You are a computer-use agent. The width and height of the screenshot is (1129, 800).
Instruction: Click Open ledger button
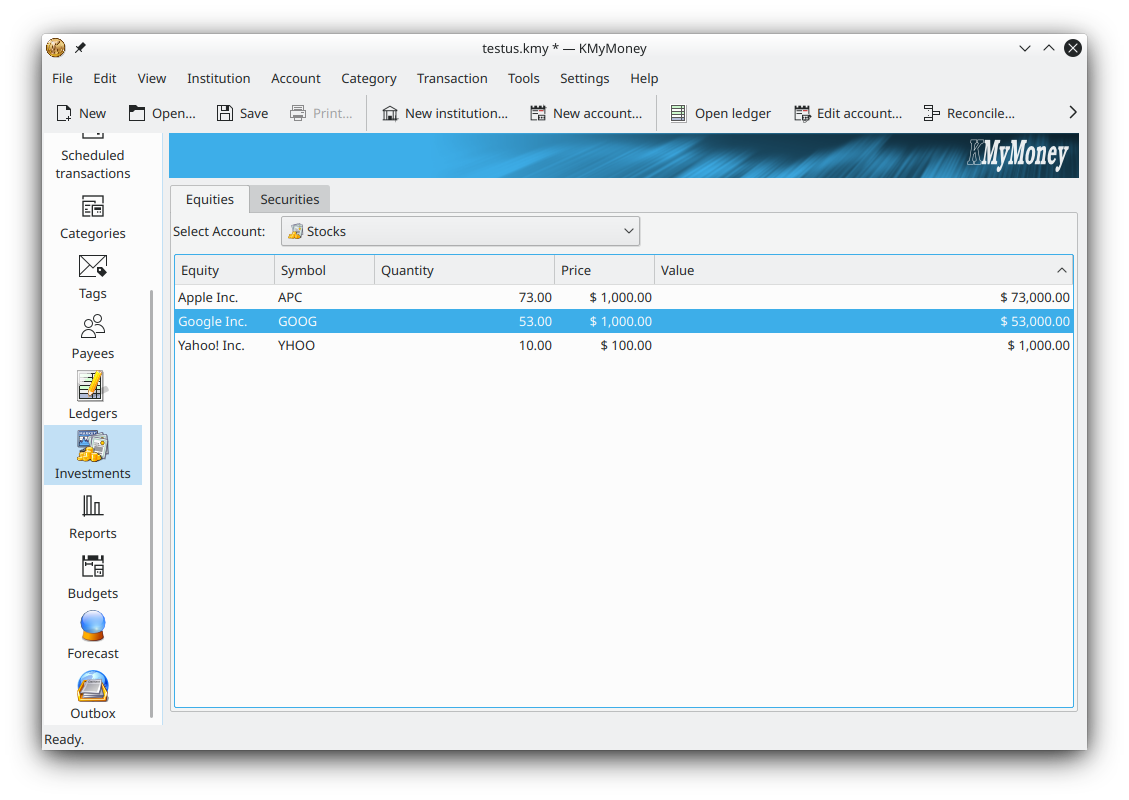coord(720,113)
